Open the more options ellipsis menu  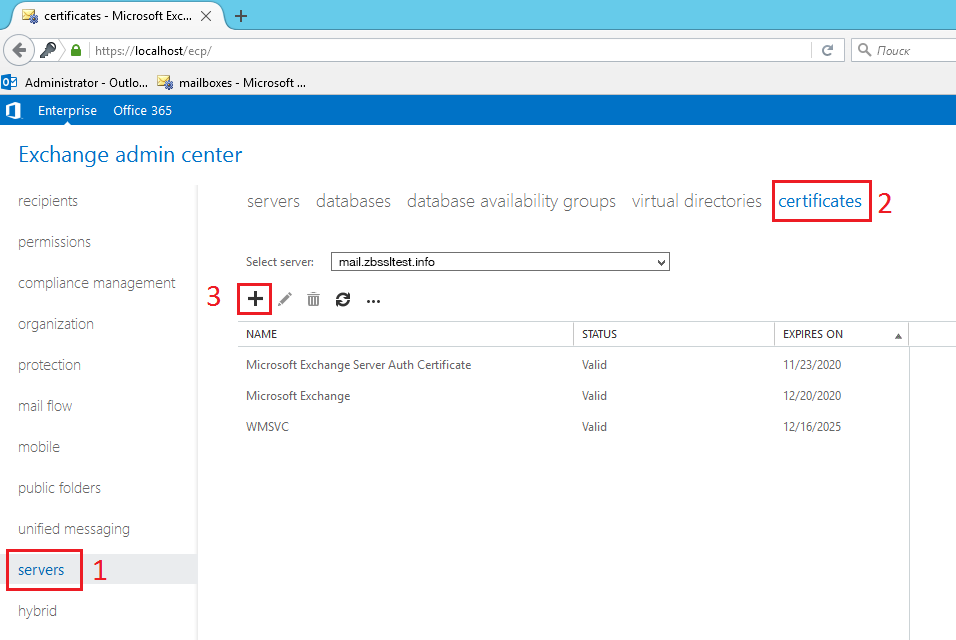point(373,300)
